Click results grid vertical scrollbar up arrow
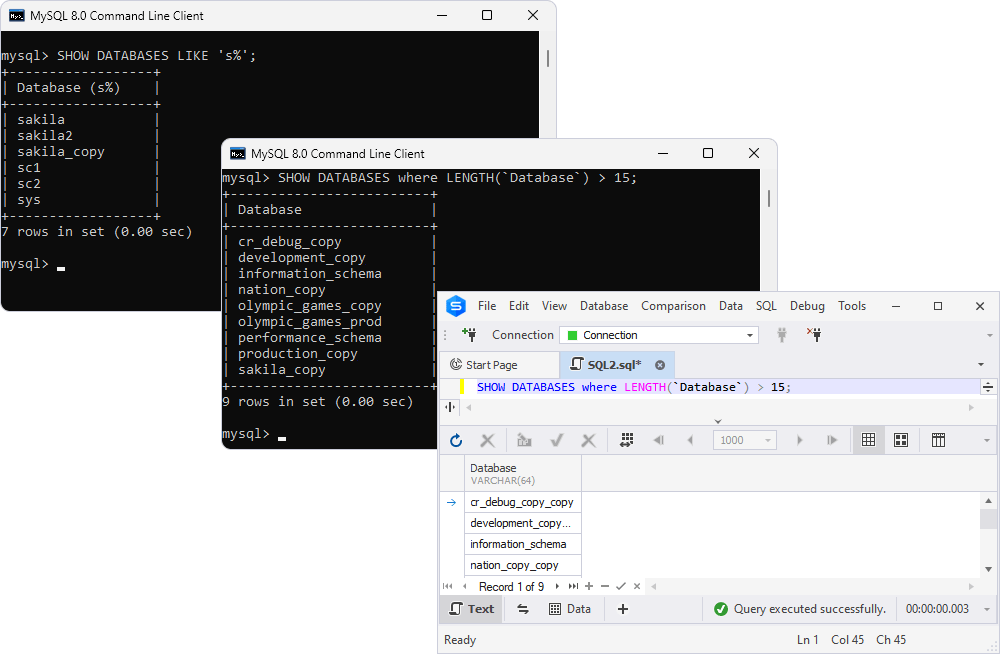This screenshot has width=1000, height=654. [x=989, y=501]
